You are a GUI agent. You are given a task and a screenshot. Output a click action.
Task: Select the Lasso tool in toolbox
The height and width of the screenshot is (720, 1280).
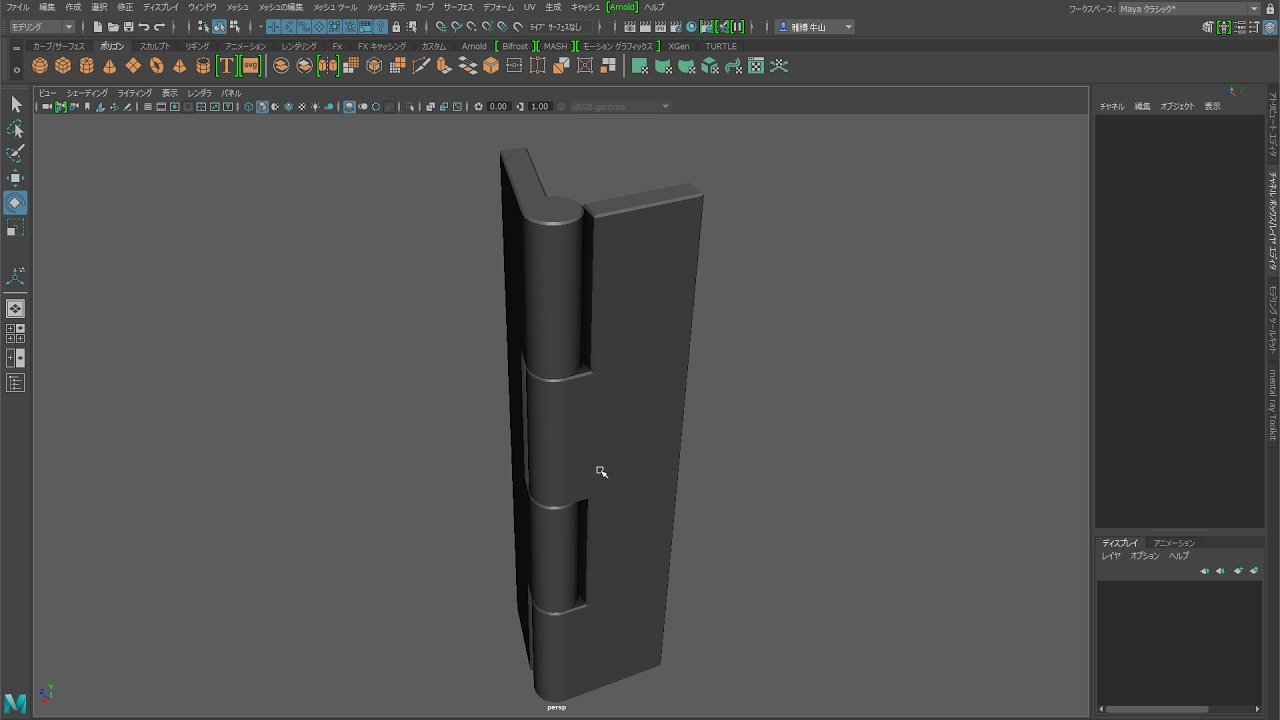click(x=15, y=129)
